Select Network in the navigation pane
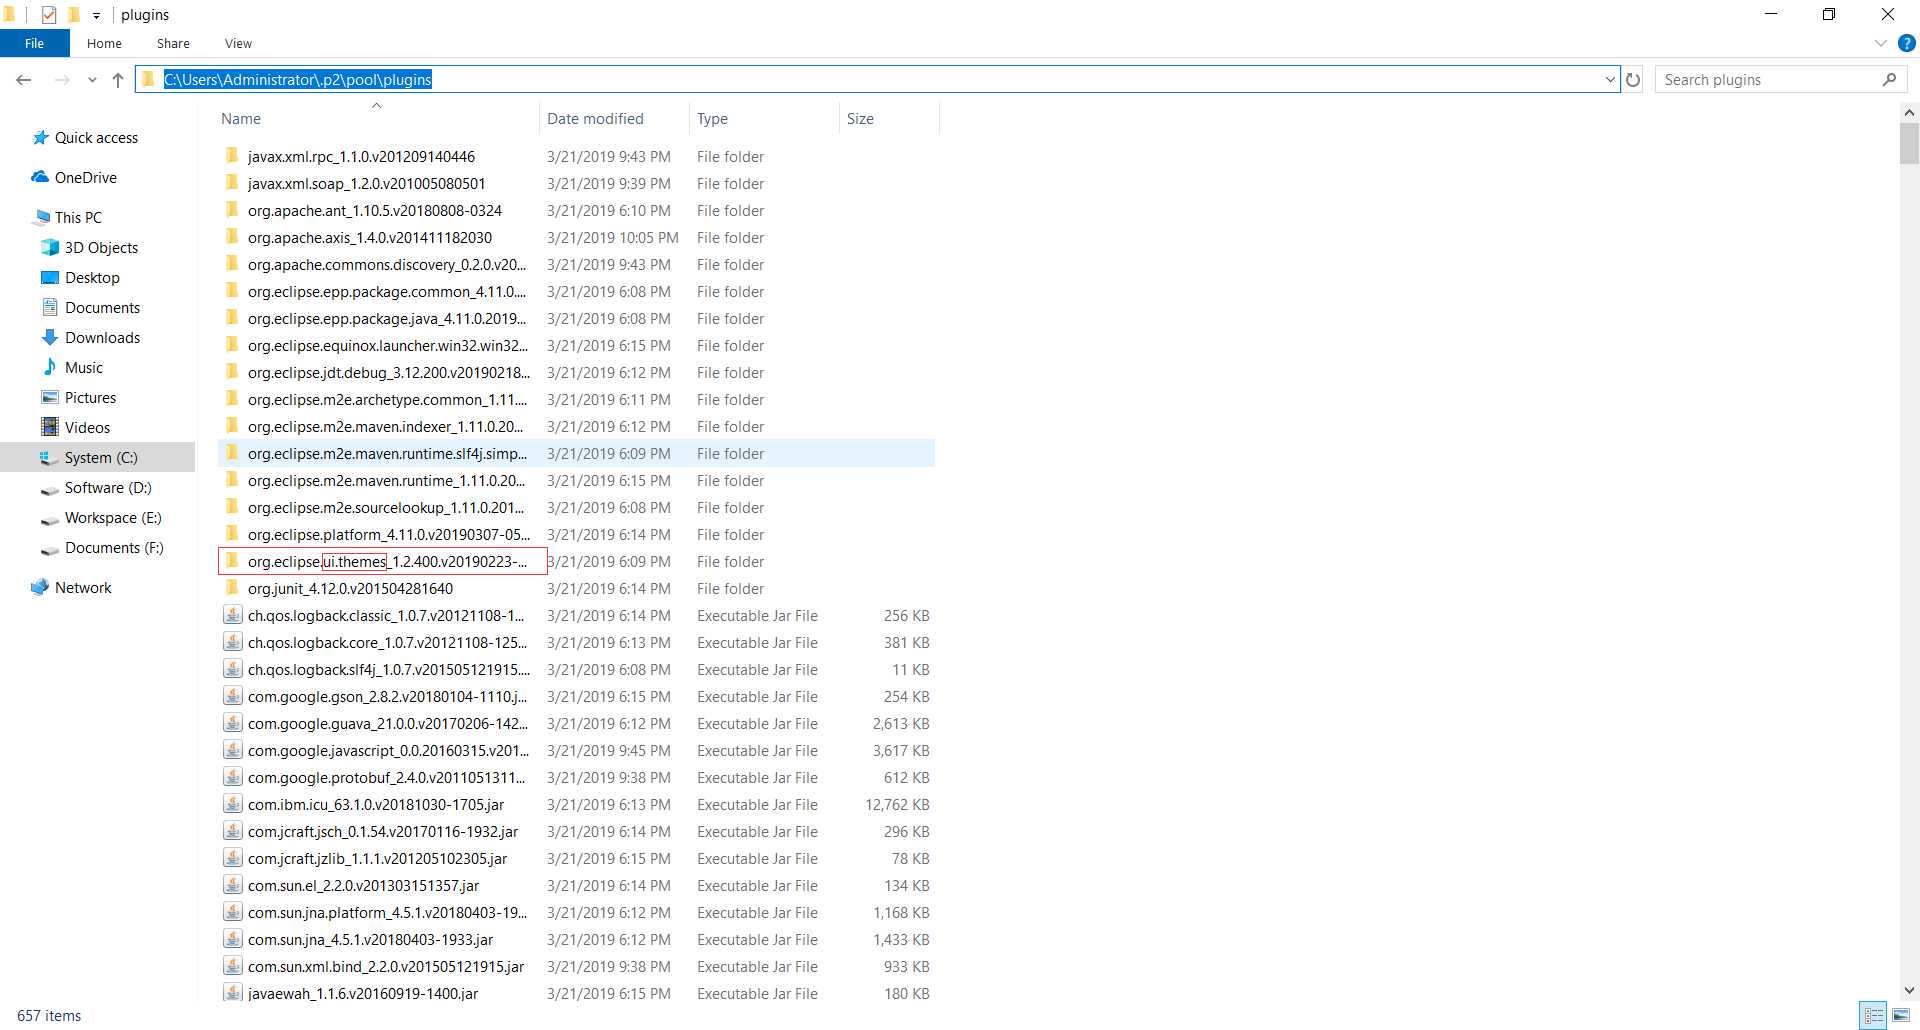 point(83,588)
